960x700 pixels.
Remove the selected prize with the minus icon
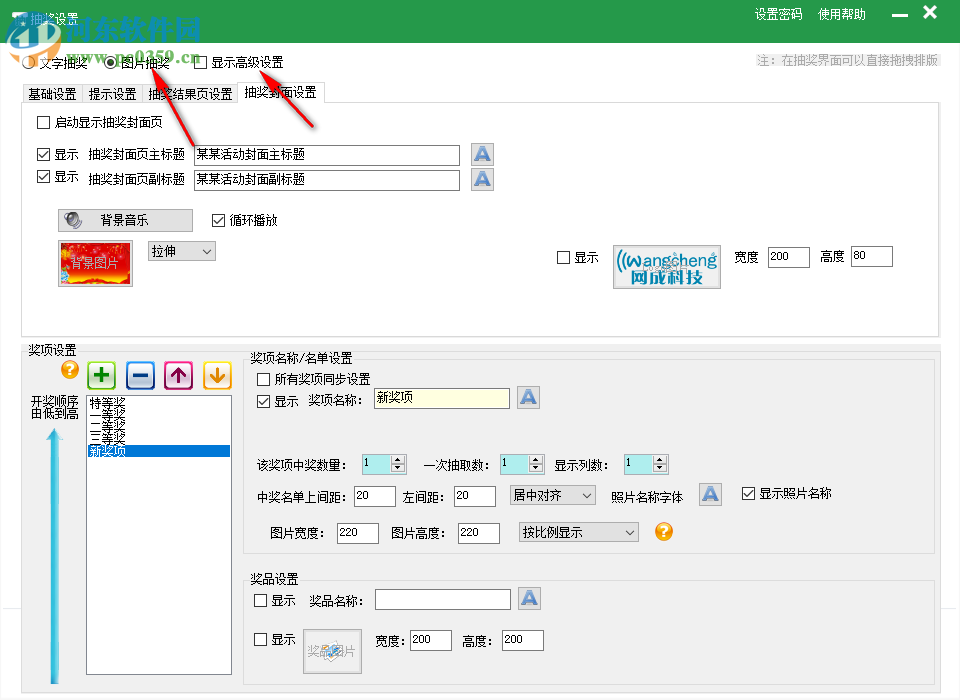(139, 375)
